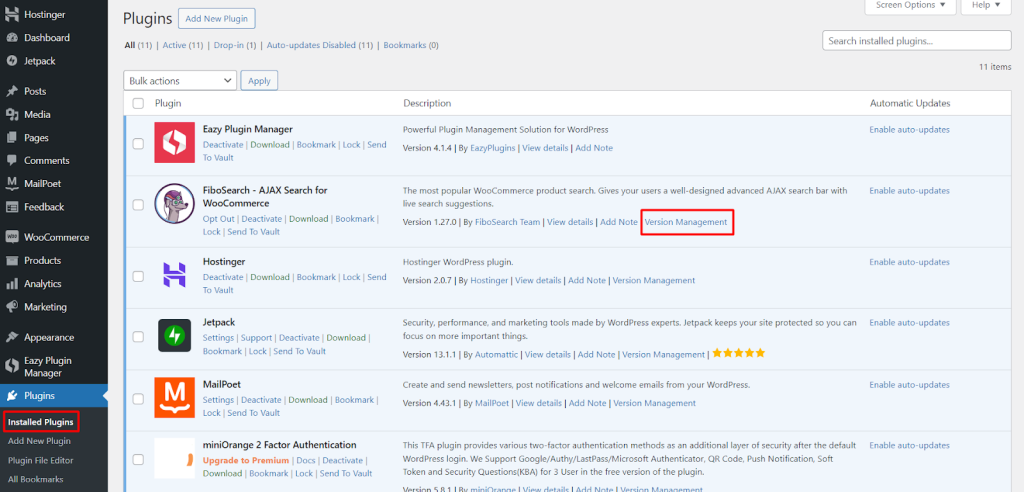Click Opt Out link for FiboSearch
The height and width of the screenshot is (492, 1024).
click(219, 218)
